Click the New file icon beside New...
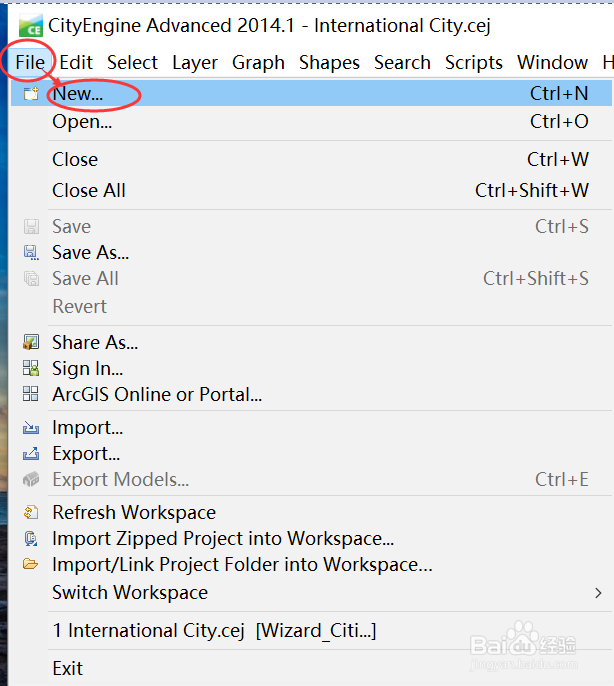 [x=31, y=93]
